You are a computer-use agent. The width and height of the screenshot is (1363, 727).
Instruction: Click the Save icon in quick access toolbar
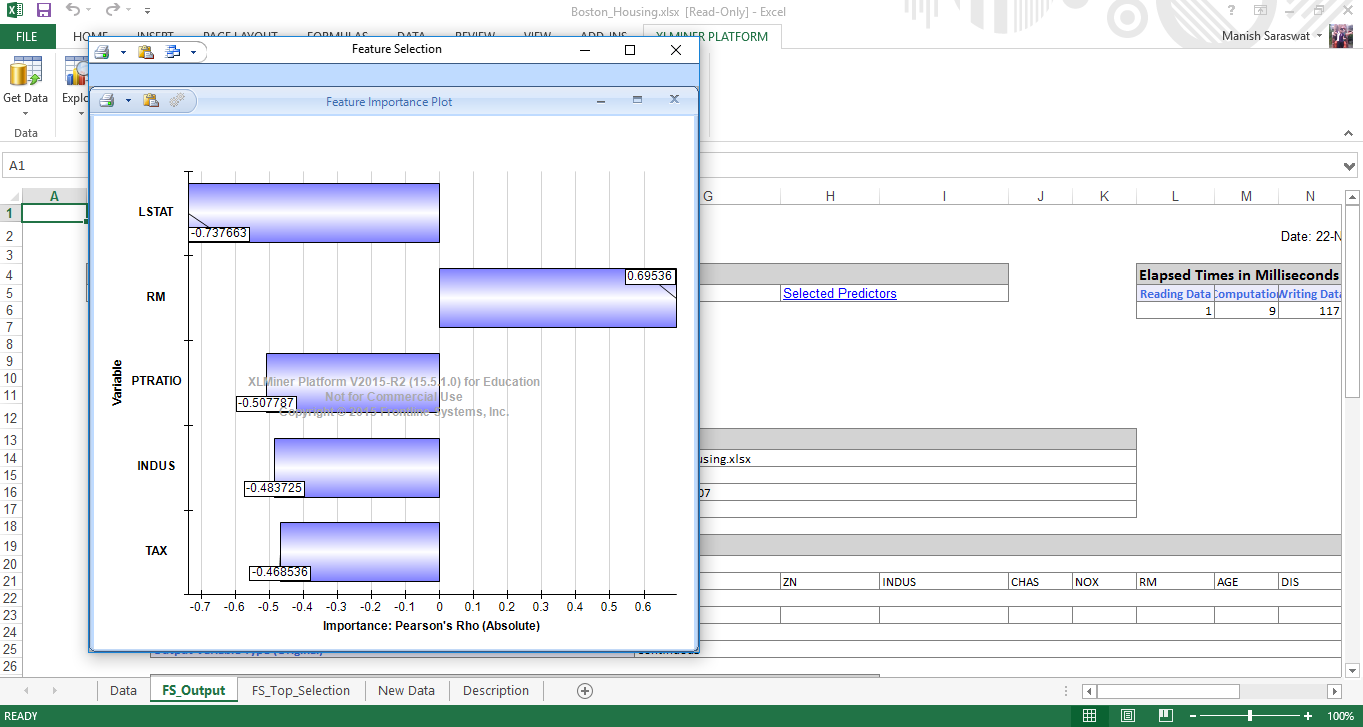point(43,11)
